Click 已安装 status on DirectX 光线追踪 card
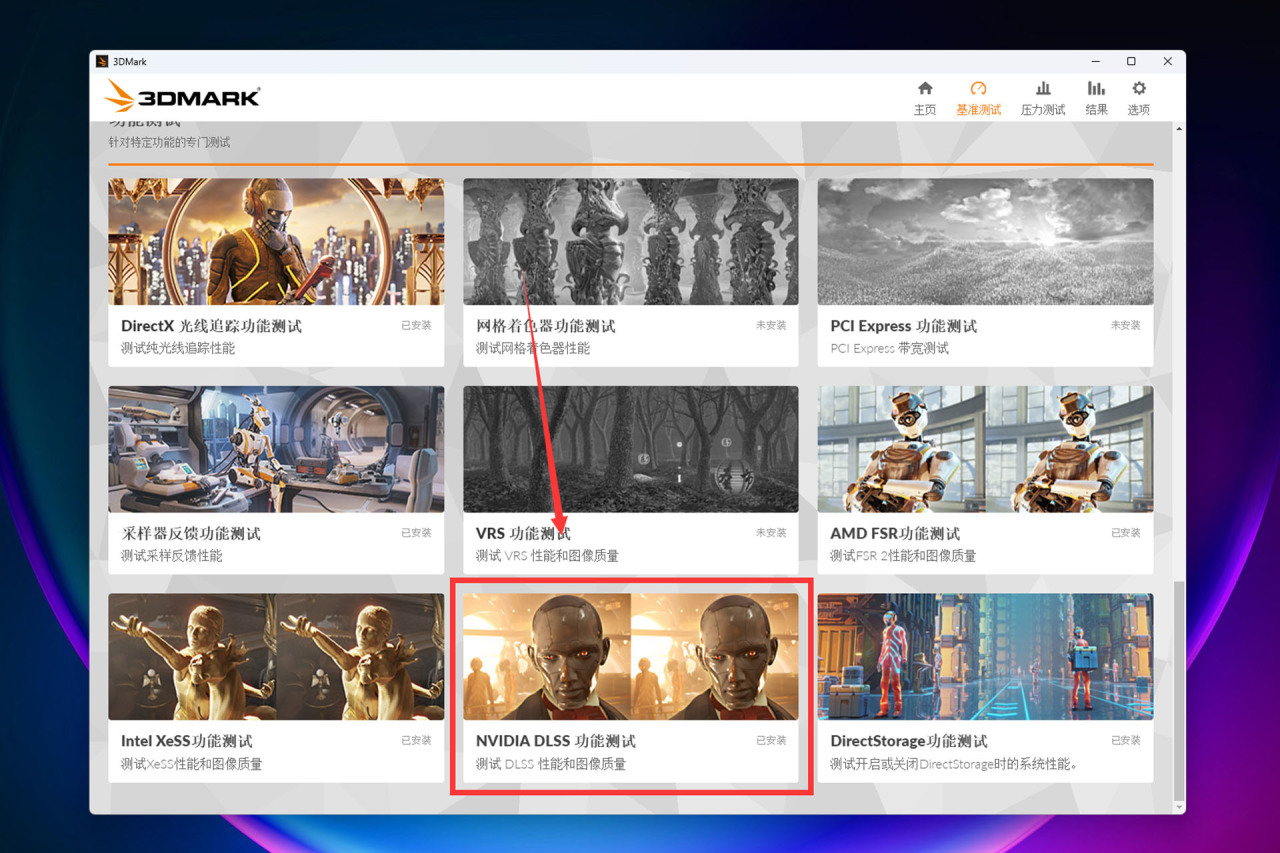Screen dimensions: 1280x853 tap(416, 325)
